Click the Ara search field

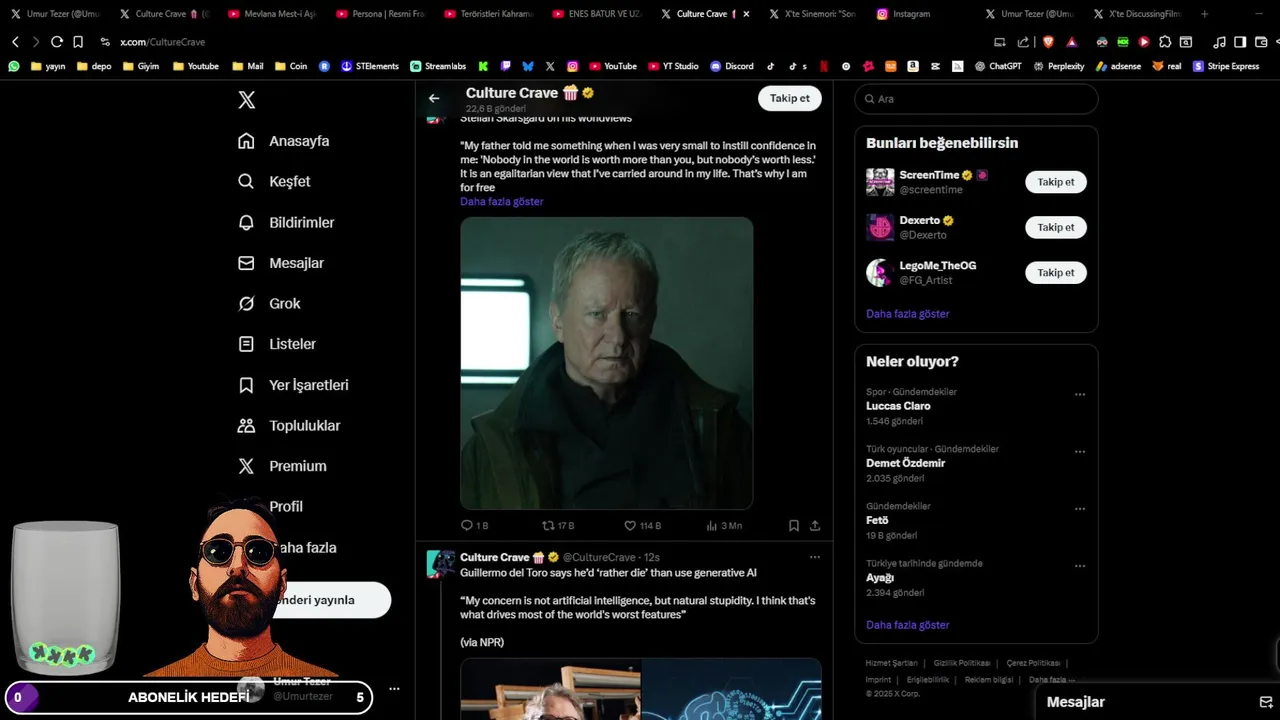(976, 99)
